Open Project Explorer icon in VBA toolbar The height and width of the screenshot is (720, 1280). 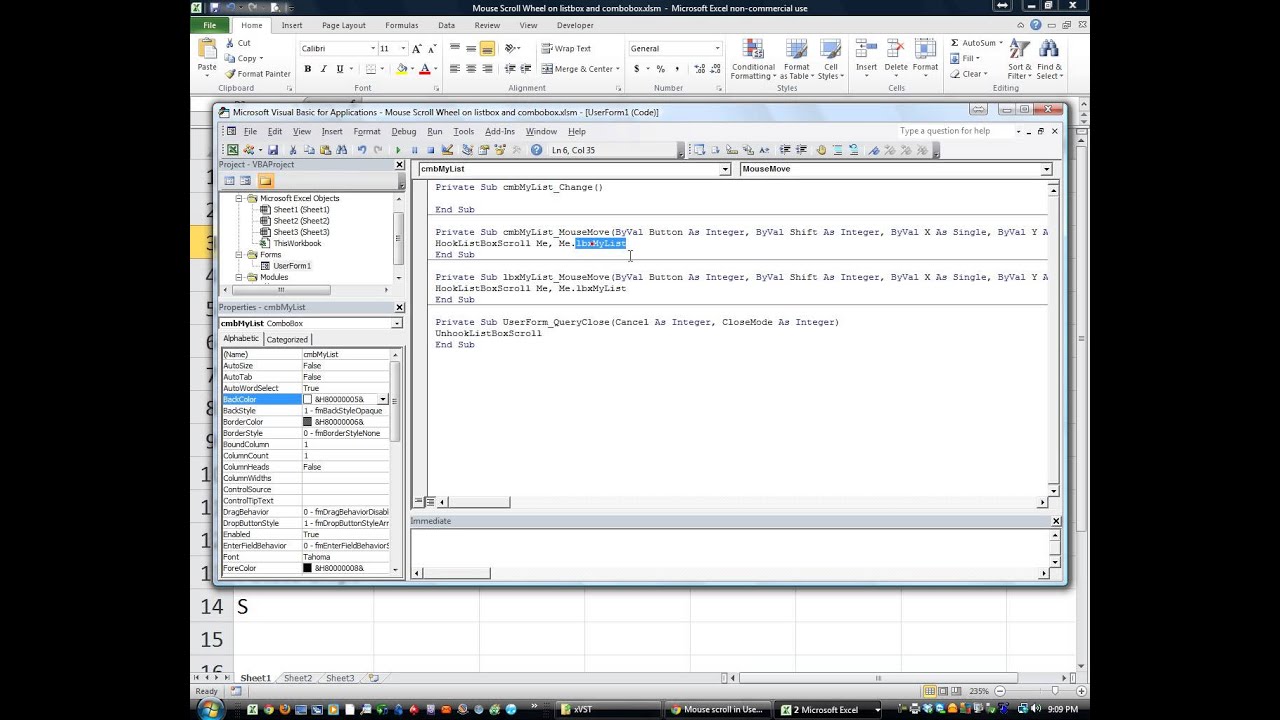click(x=467, y=150)
